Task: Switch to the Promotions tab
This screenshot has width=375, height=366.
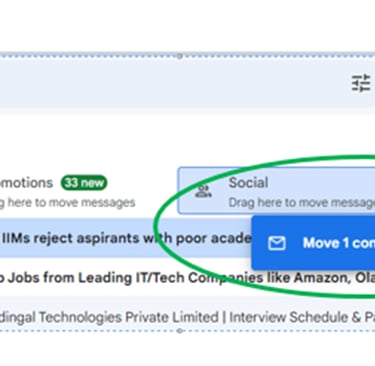Action: point(67,191)
